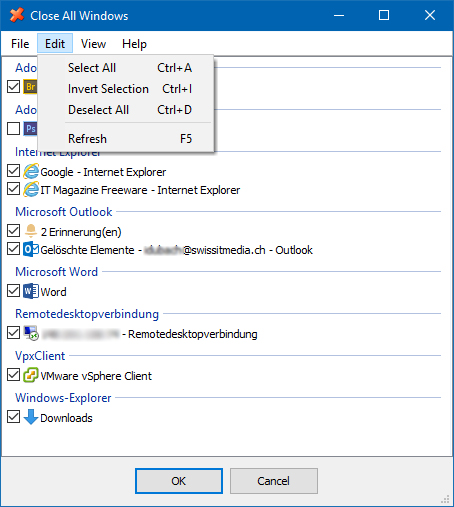Image resolution: width=454 pixels, height=507 pixels.
Task: Select IT Magazine Freeware - Internet Explorer text
Action: (x=140, y=190)
